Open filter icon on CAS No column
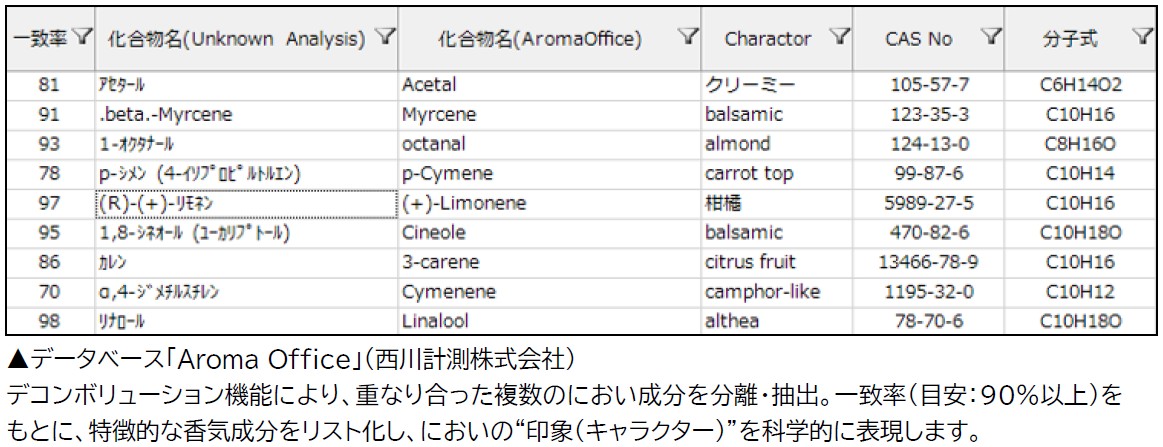 [x=989, y=36]
